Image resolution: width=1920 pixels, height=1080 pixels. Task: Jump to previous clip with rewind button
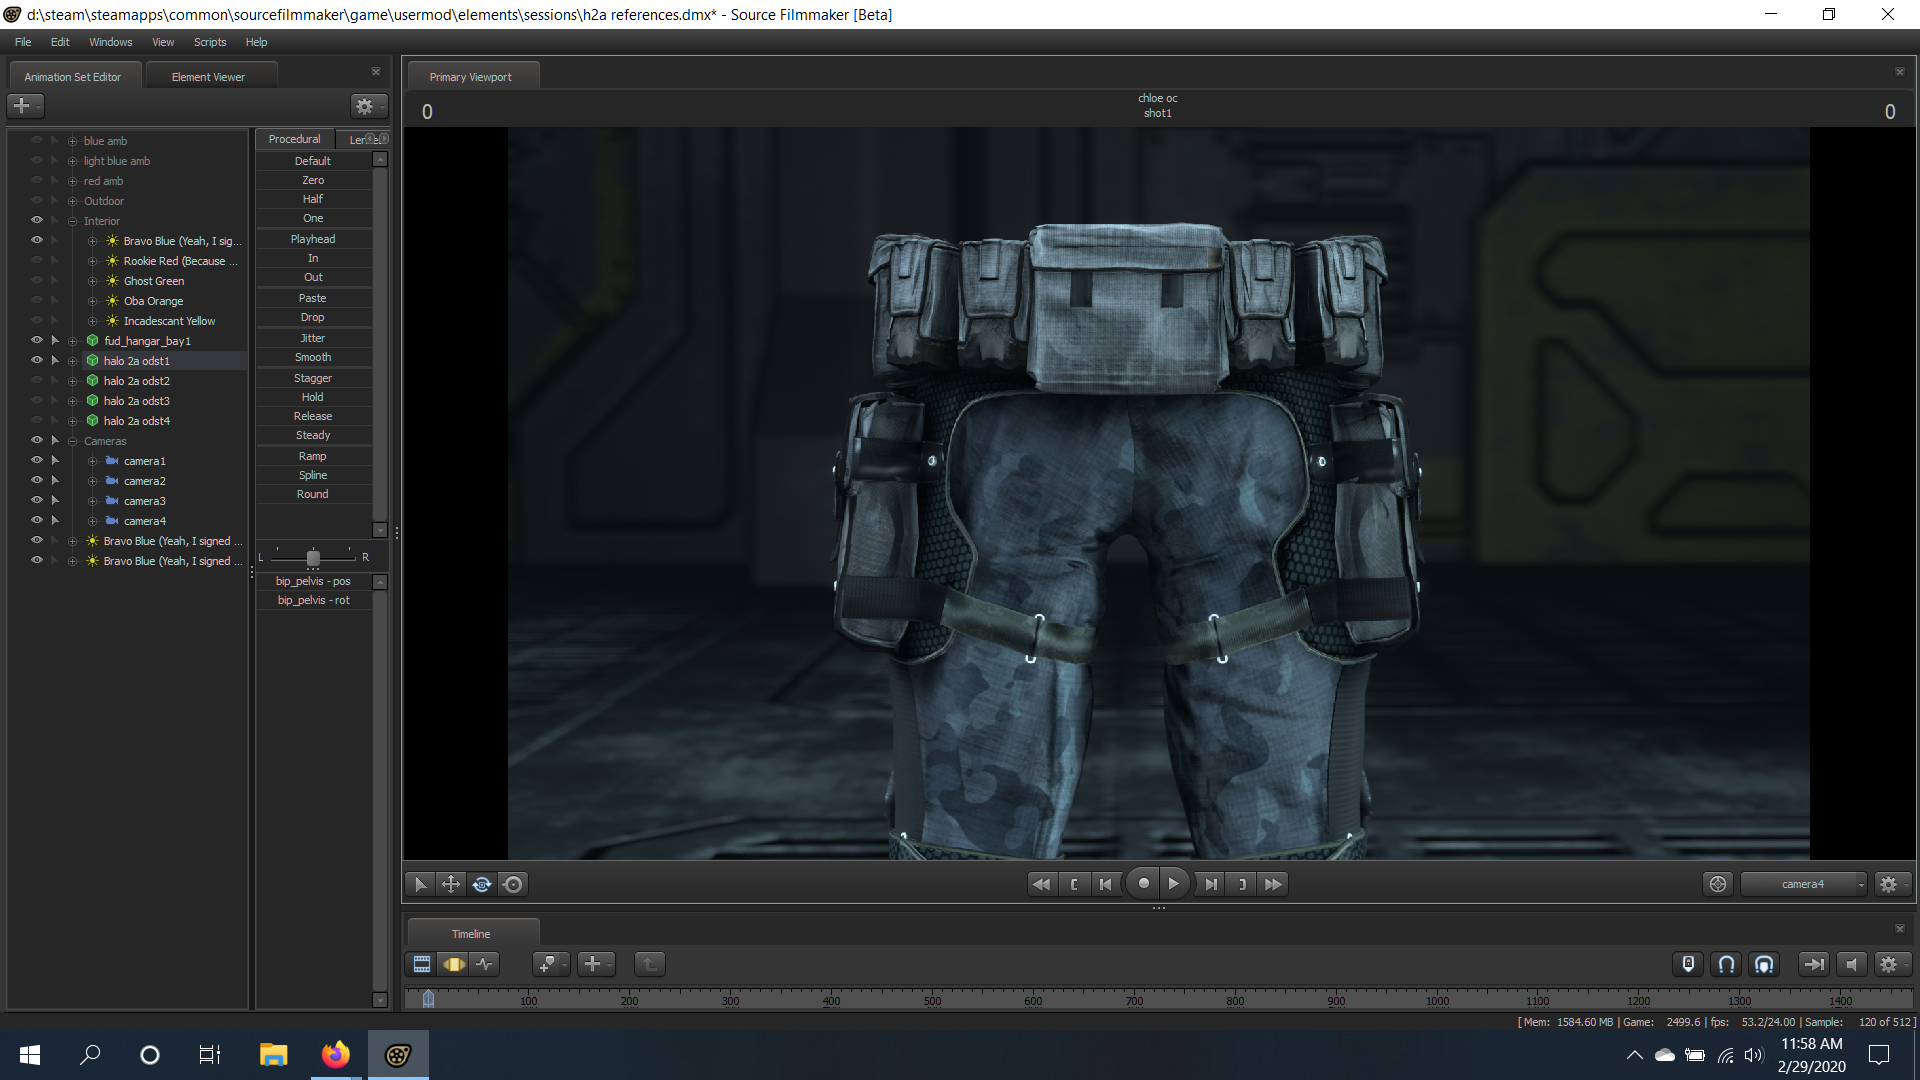(1041, 884)
